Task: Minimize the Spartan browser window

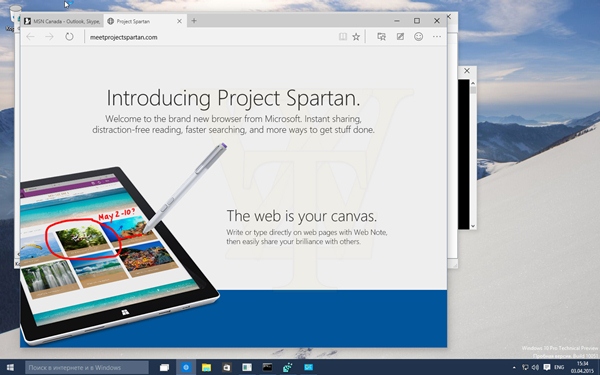Action: [397, 21]
